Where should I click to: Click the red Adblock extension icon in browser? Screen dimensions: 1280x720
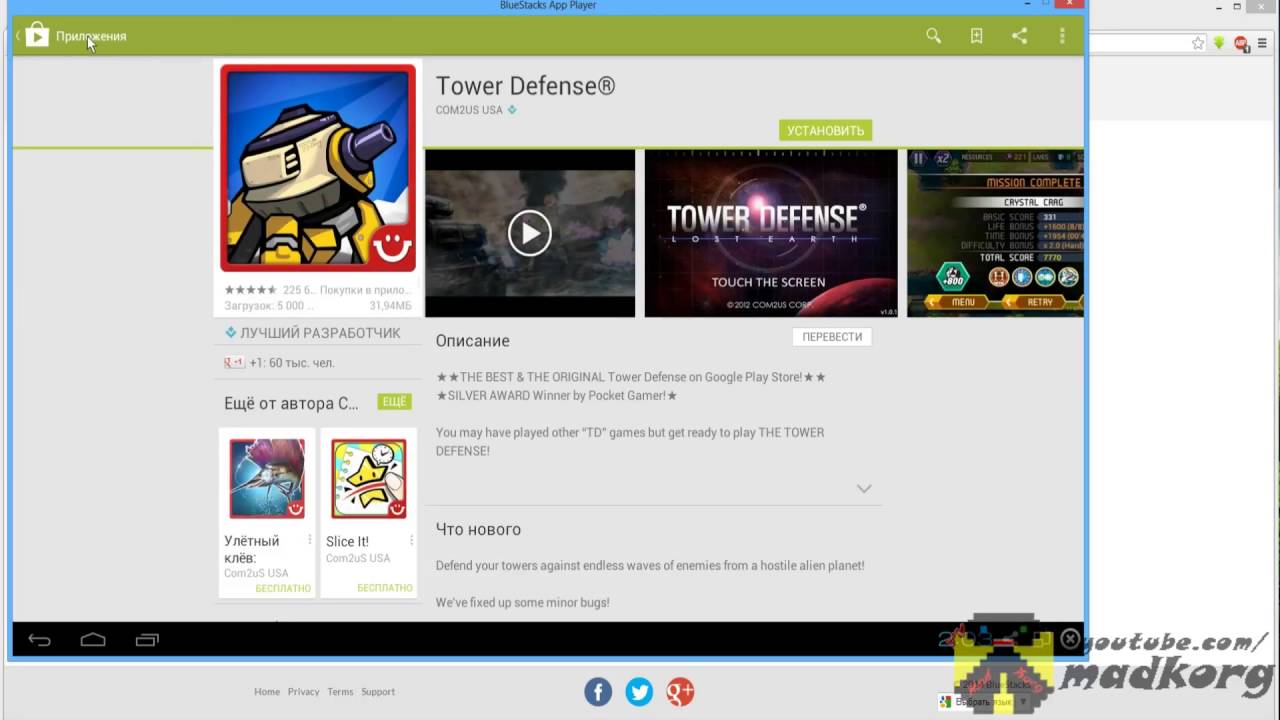pos(1241,43)
